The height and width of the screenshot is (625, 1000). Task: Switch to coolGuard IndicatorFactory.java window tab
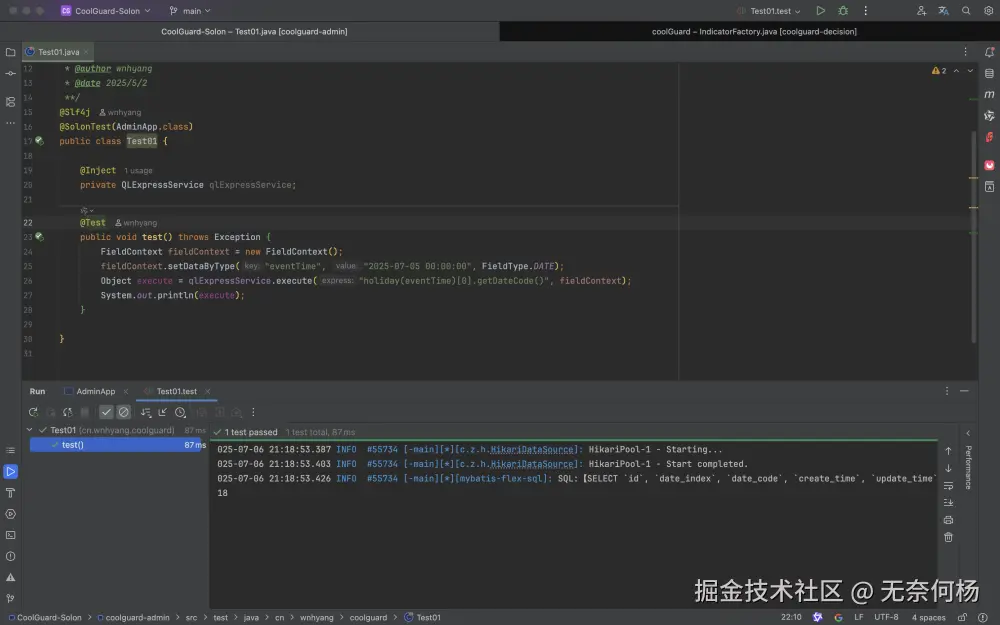754,31
